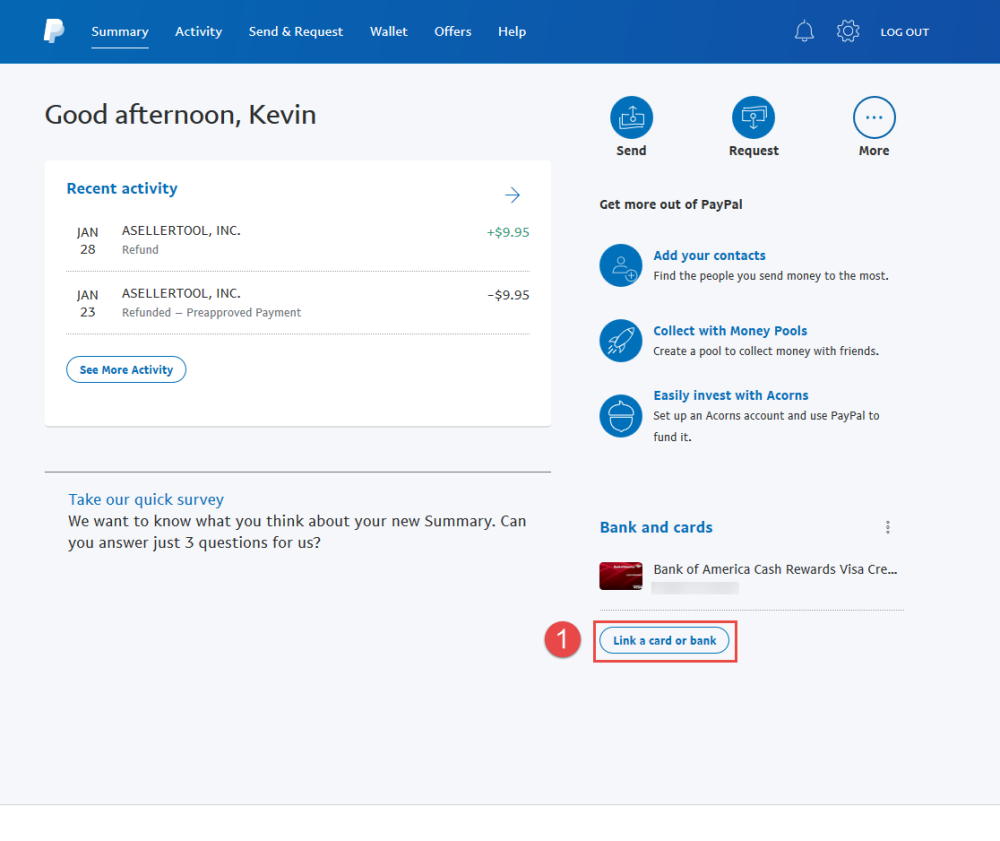Viewport: 1000px width, 841px height.
Task: Open the Offers tab
Action: click(x=453, y=31)
